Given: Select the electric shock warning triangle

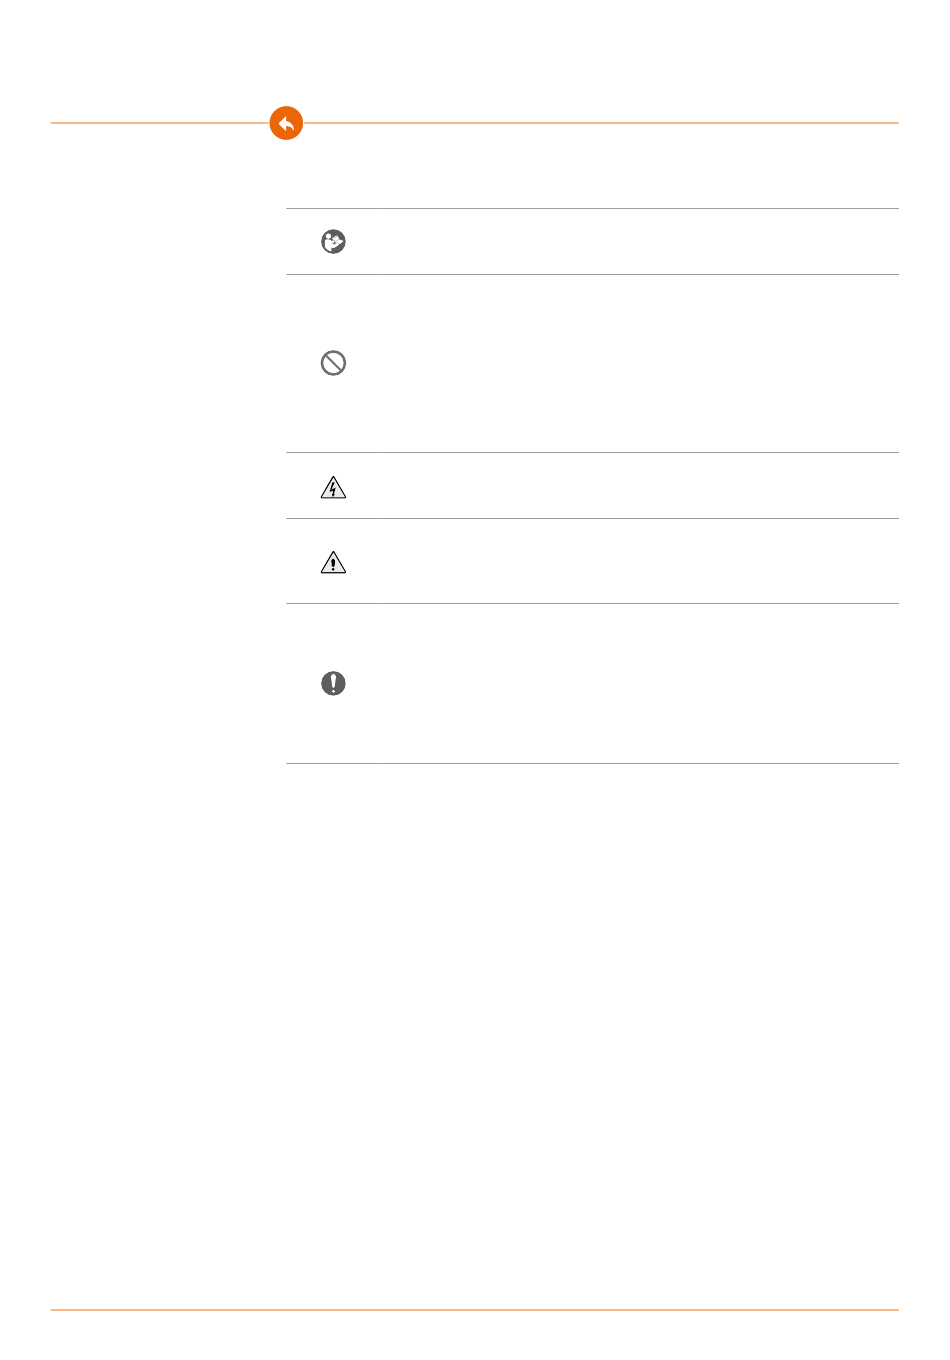Looking at the screenshot, I should pyautogui.click(x=333, y=487).
